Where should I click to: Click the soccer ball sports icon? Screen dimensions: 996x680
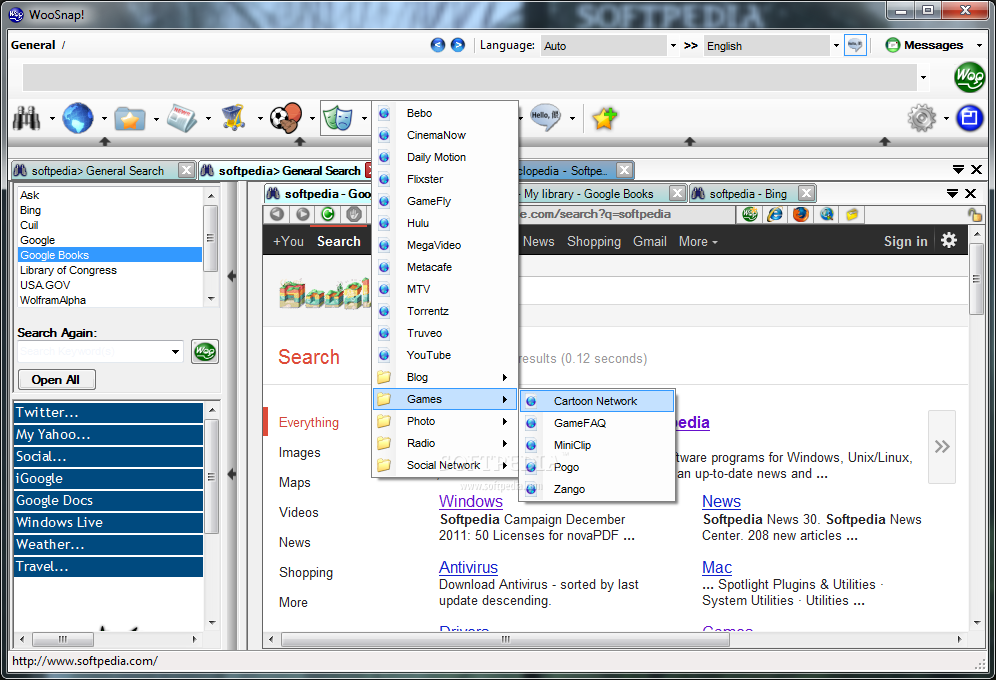tap(286, 118)
